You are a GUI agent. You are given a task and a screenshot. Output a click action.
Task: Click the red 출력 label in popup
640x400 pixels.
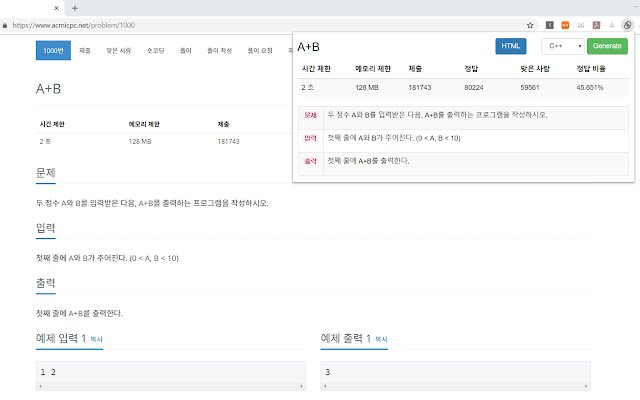(311, 161)
